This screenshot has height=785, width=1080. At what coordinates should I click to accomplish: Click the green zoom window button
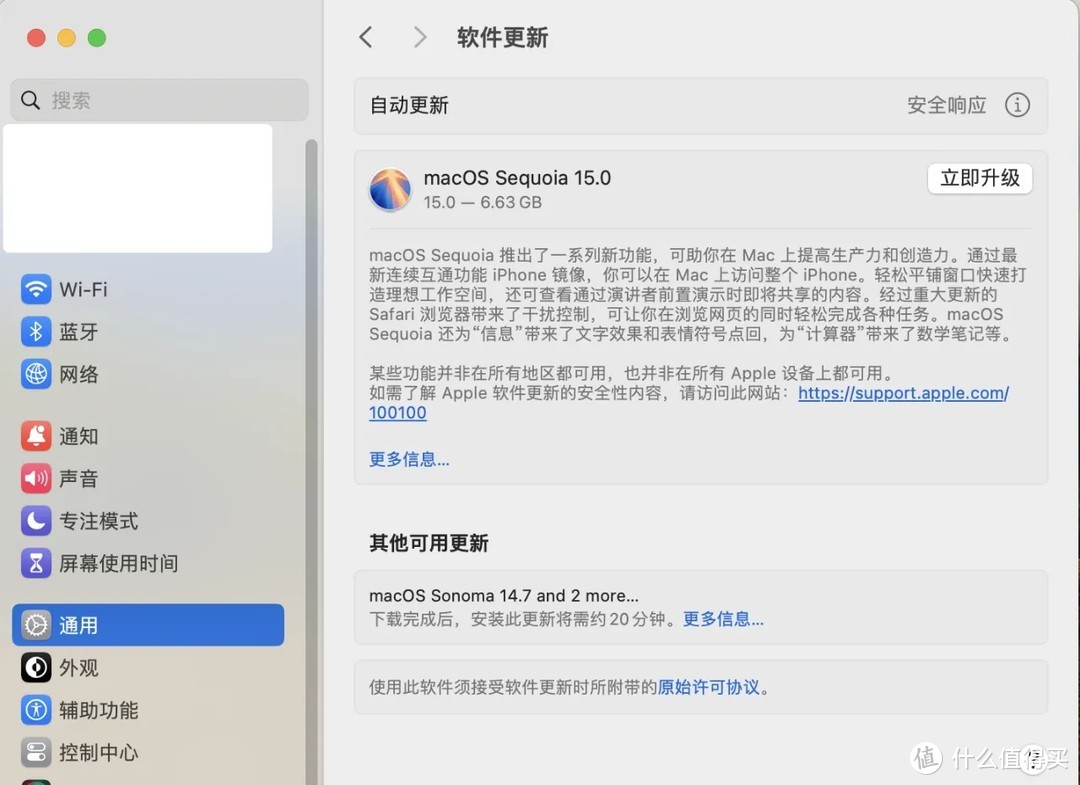click(x=96, y=38)
